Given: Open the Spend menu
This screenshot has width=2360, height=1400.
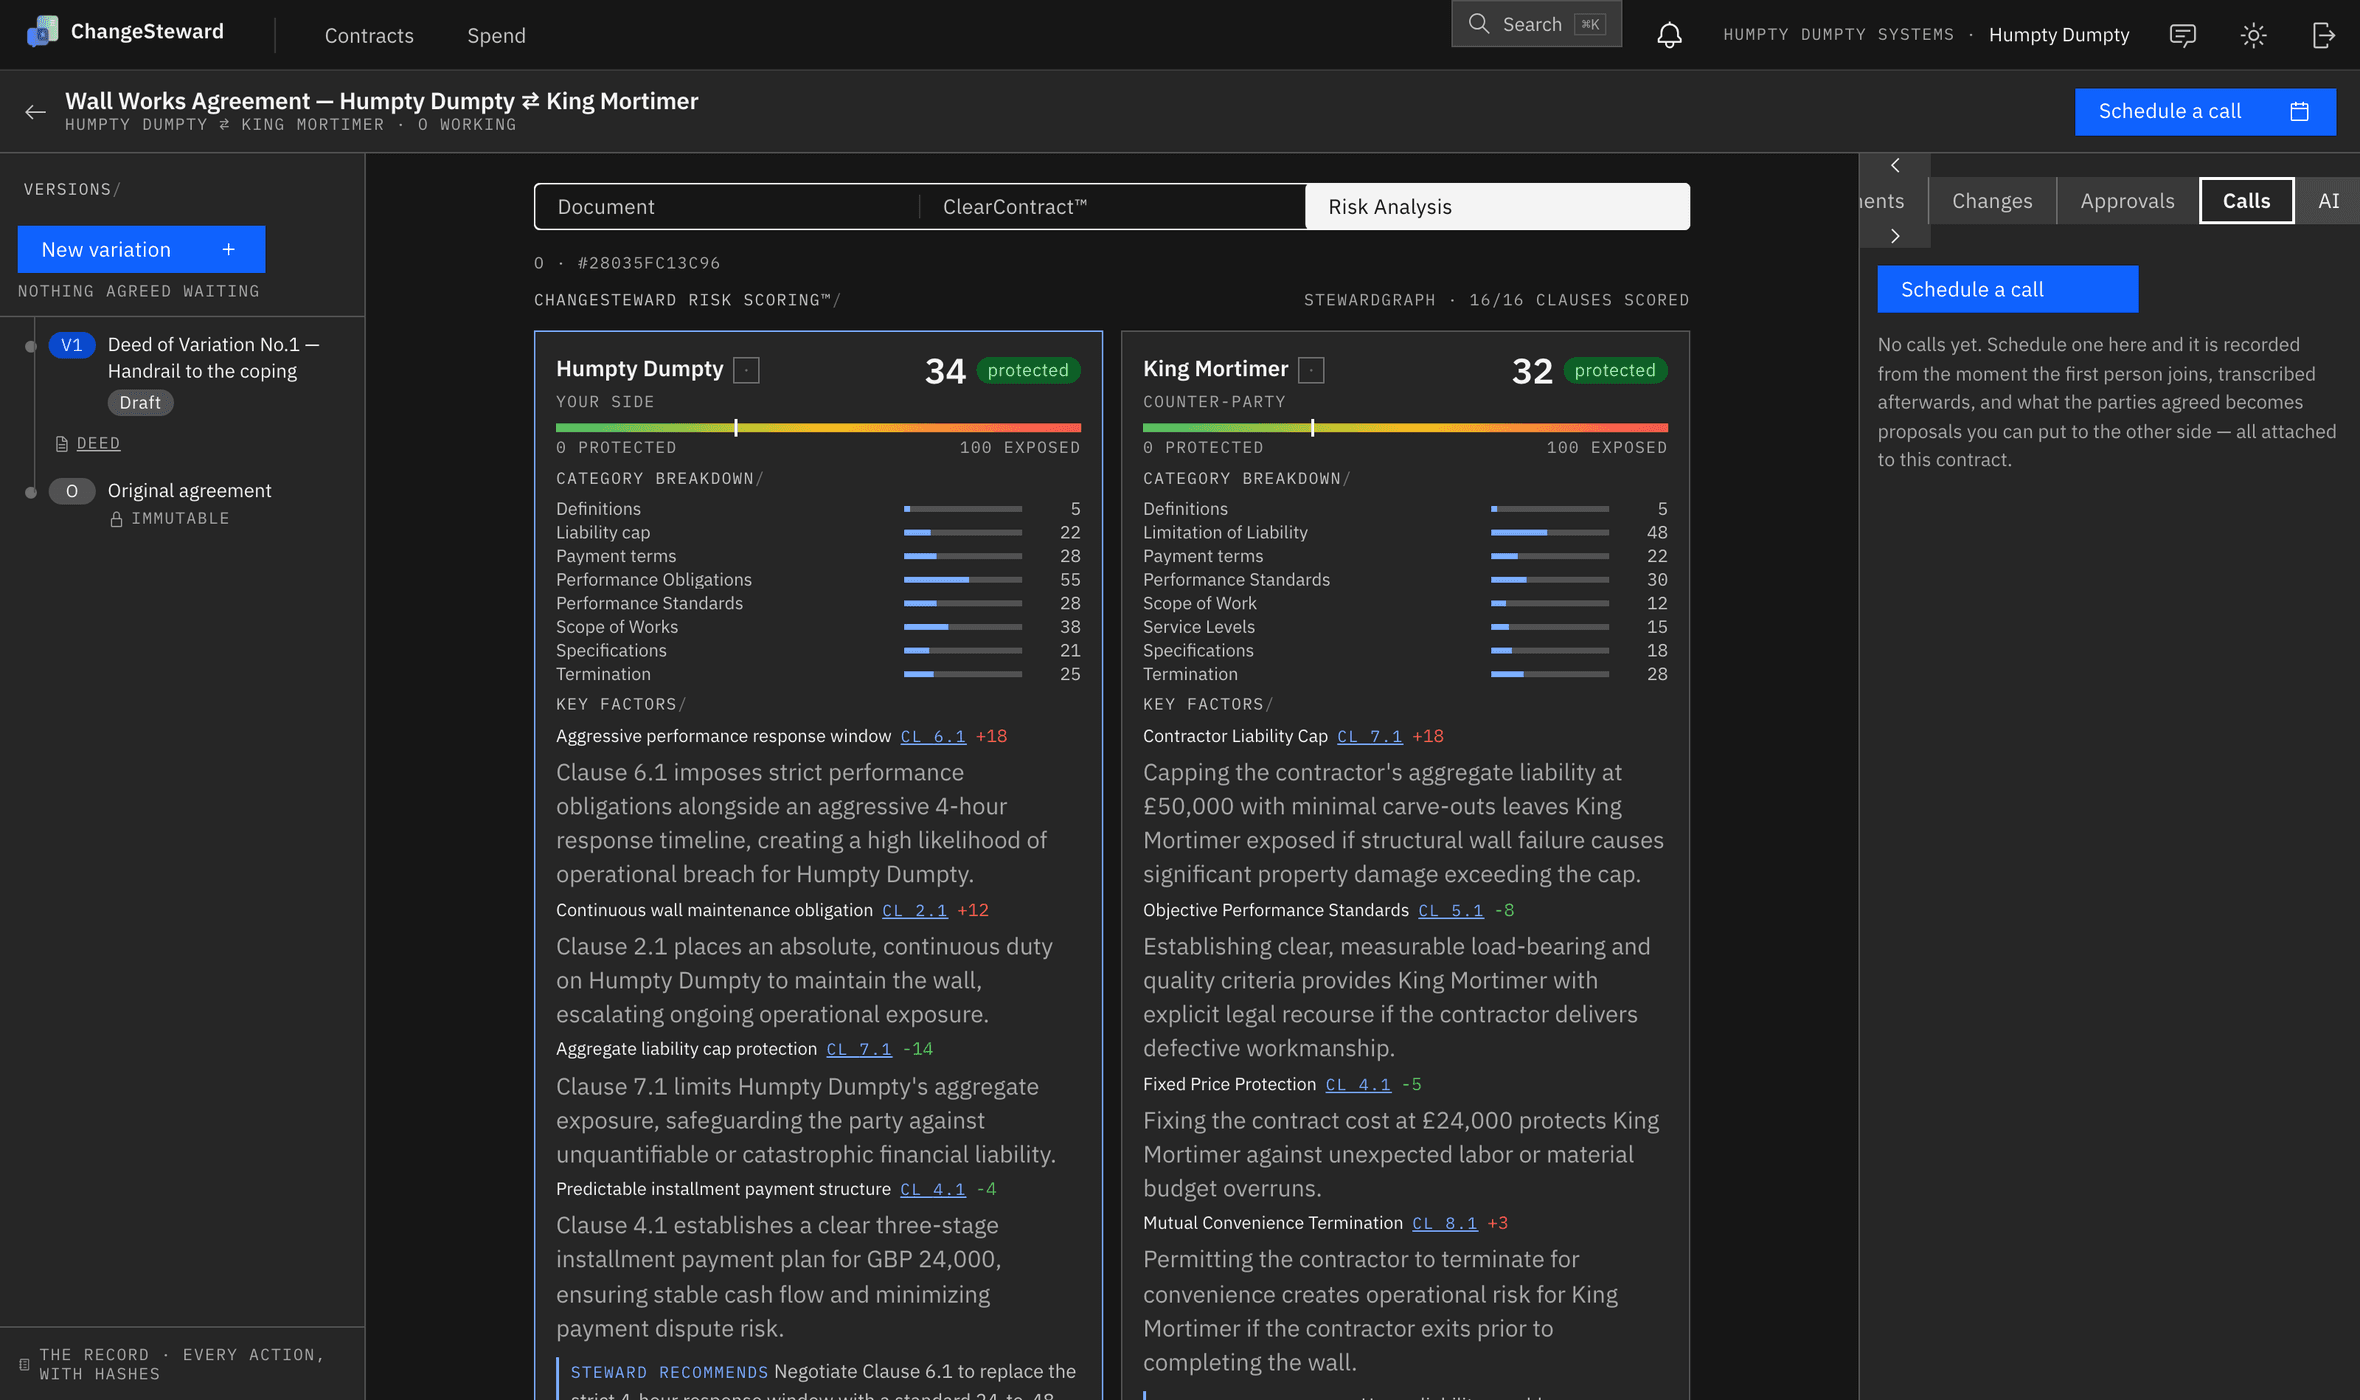Looking at the screenshot, I should click(x=496, y=35).
